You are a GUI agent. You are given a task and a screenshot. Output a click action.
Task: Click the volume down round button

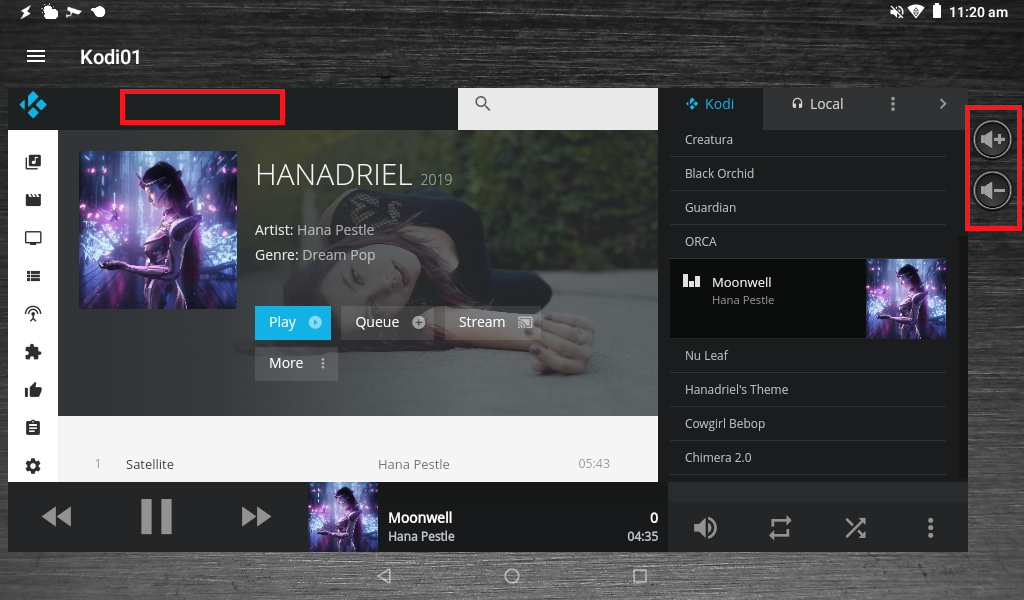992,191
